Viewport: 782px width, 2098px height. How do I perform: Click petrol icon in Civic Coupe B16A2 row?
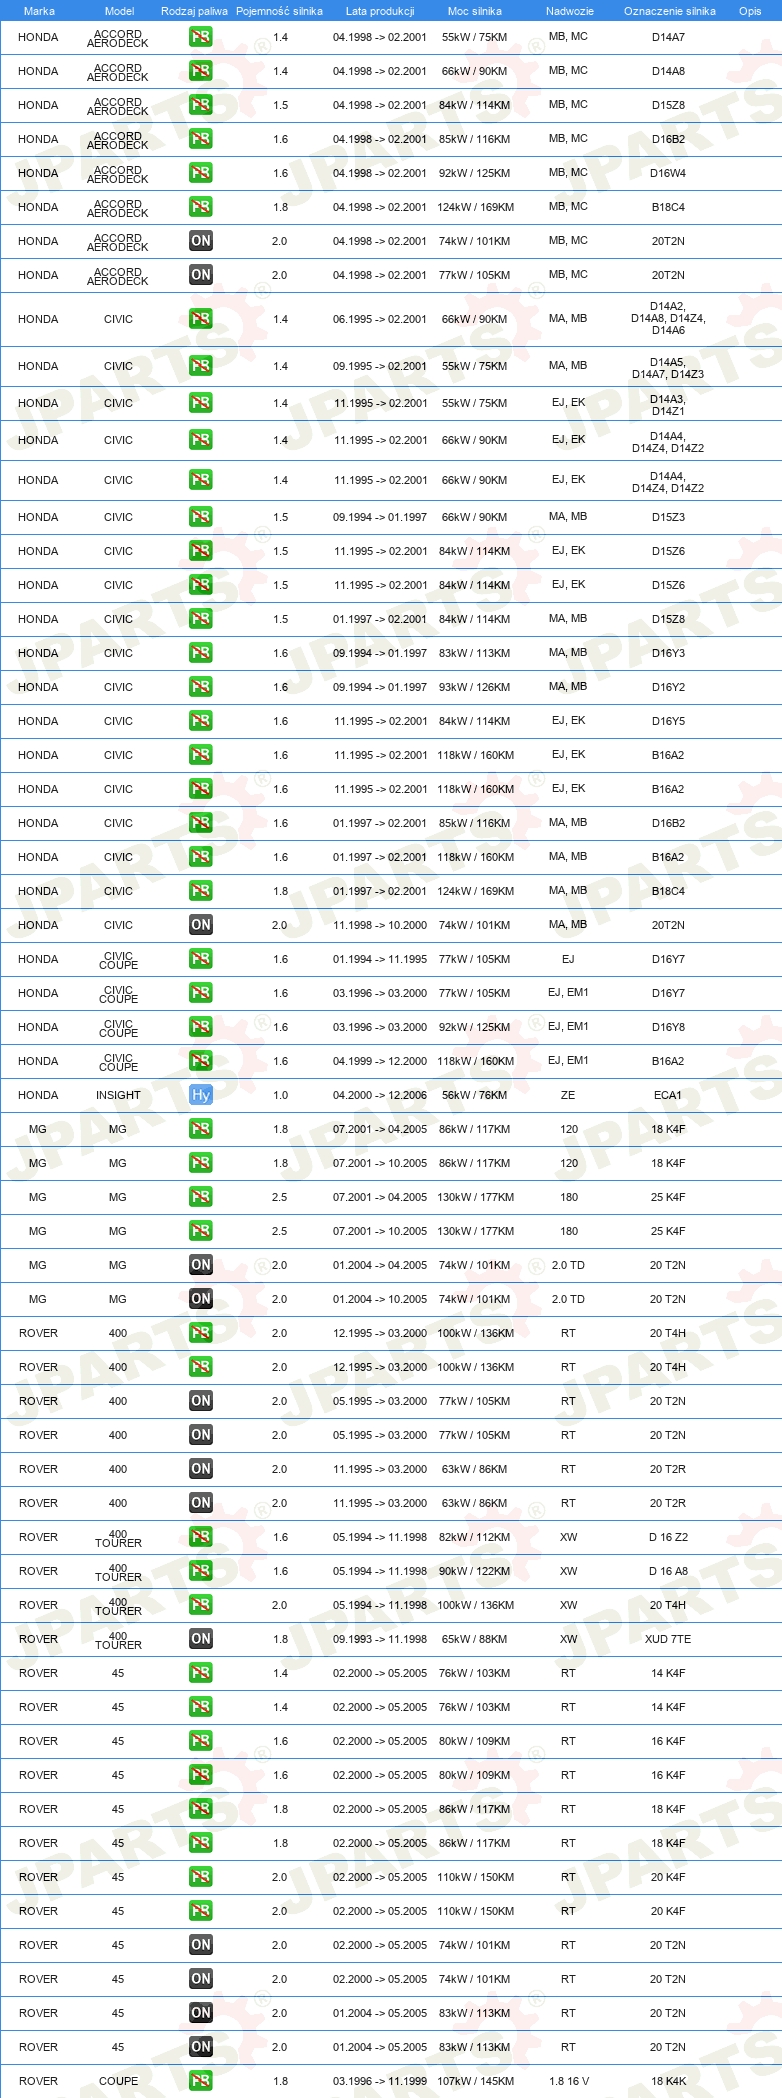coord(201,1061)
